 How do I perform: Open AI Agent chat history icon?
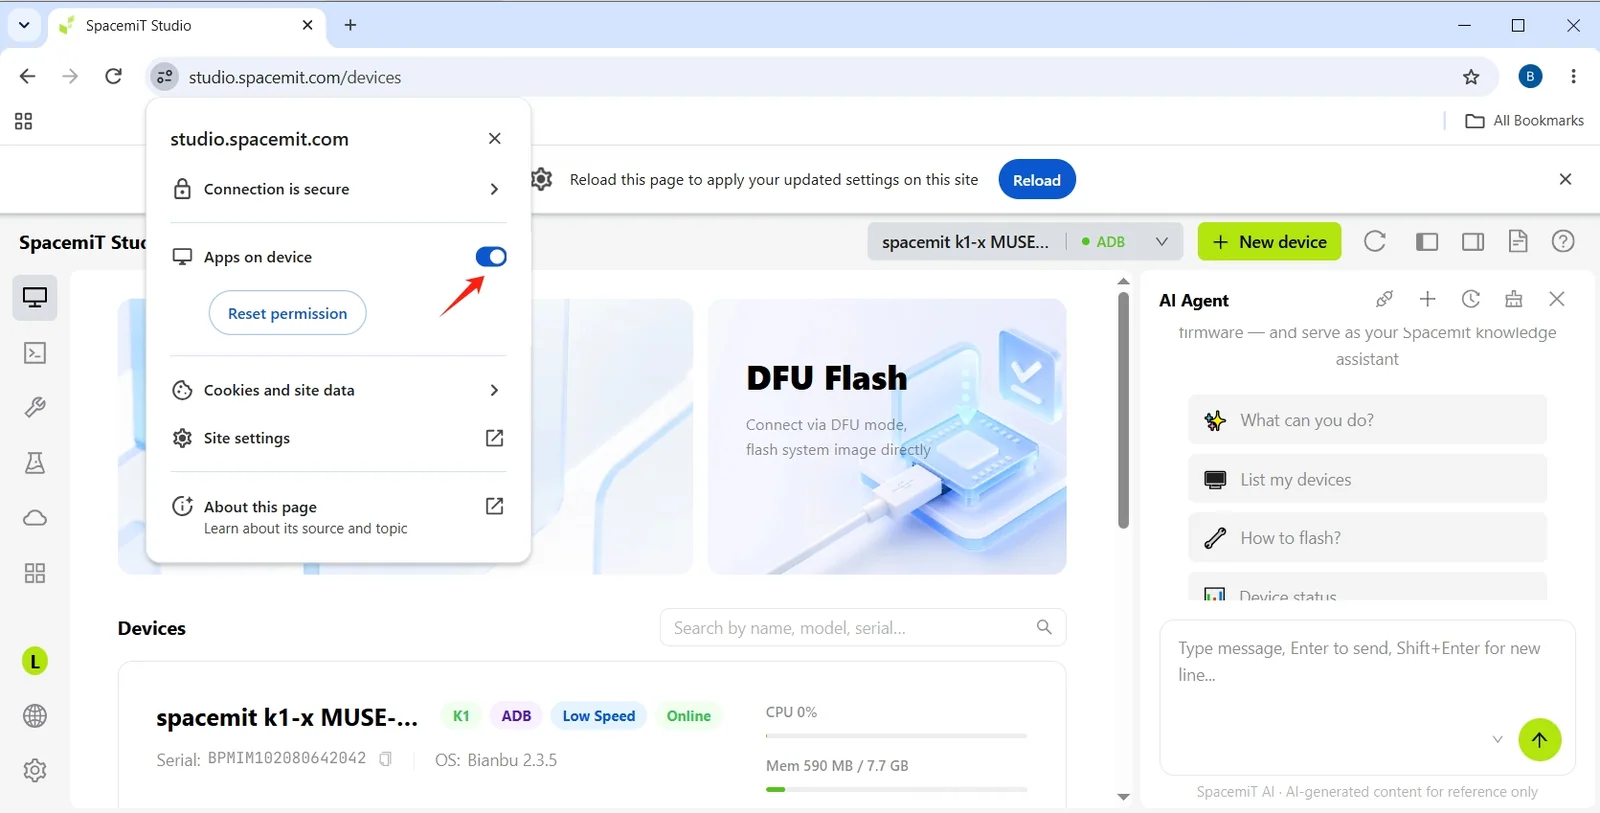click(1471, 299)
